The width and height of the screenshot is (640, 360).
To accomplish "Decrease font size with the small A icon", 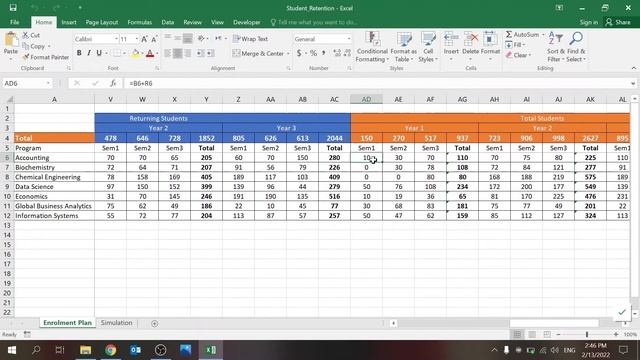I will pyautogui.click(x=154, y=39).
